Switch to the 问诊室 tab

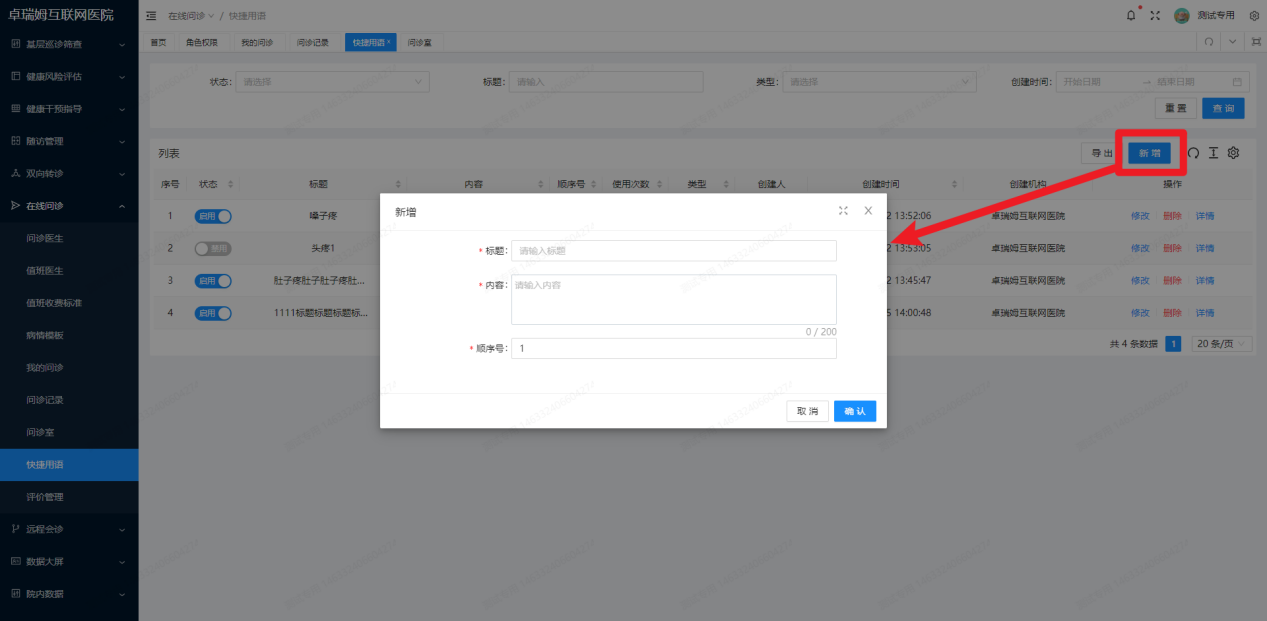[x=420, y=42]
